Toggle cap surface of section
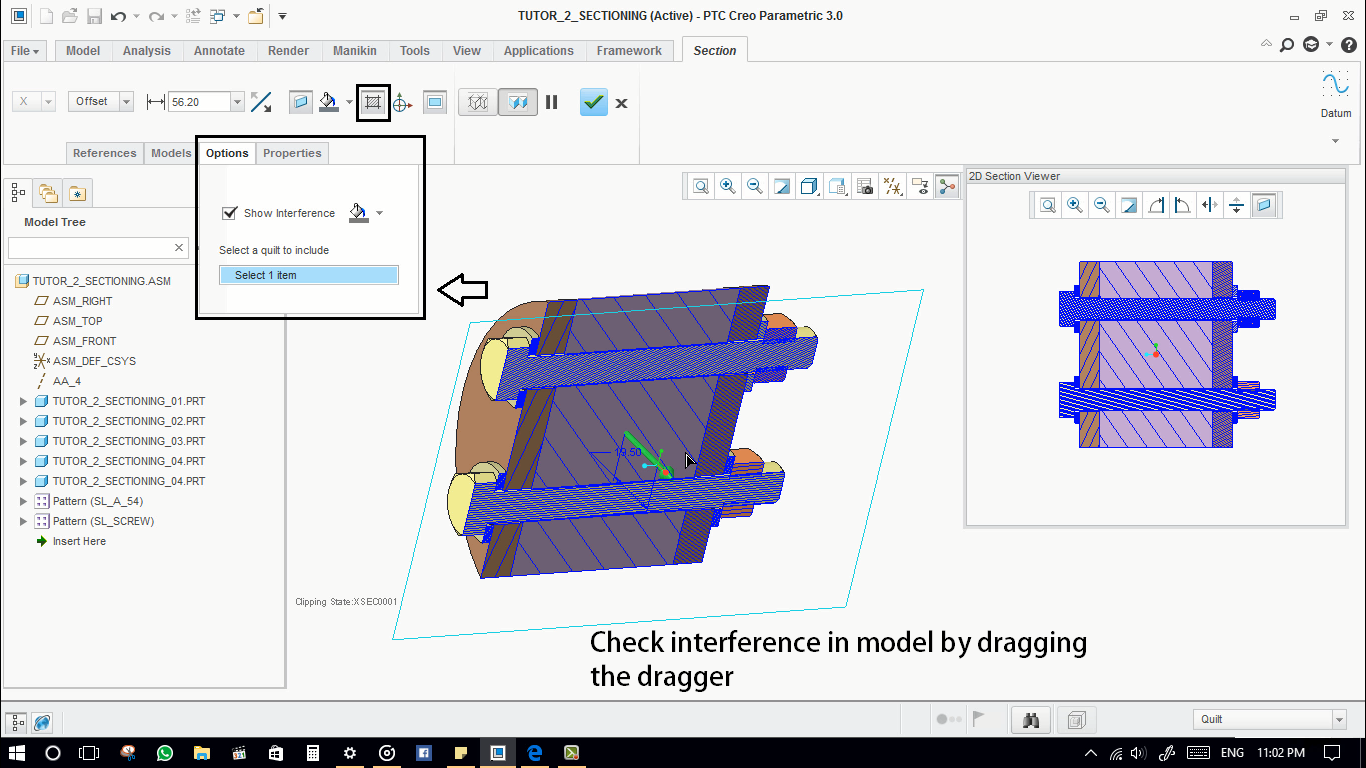1366x768 pixels. pyautogui.click(x=300, y=102)
